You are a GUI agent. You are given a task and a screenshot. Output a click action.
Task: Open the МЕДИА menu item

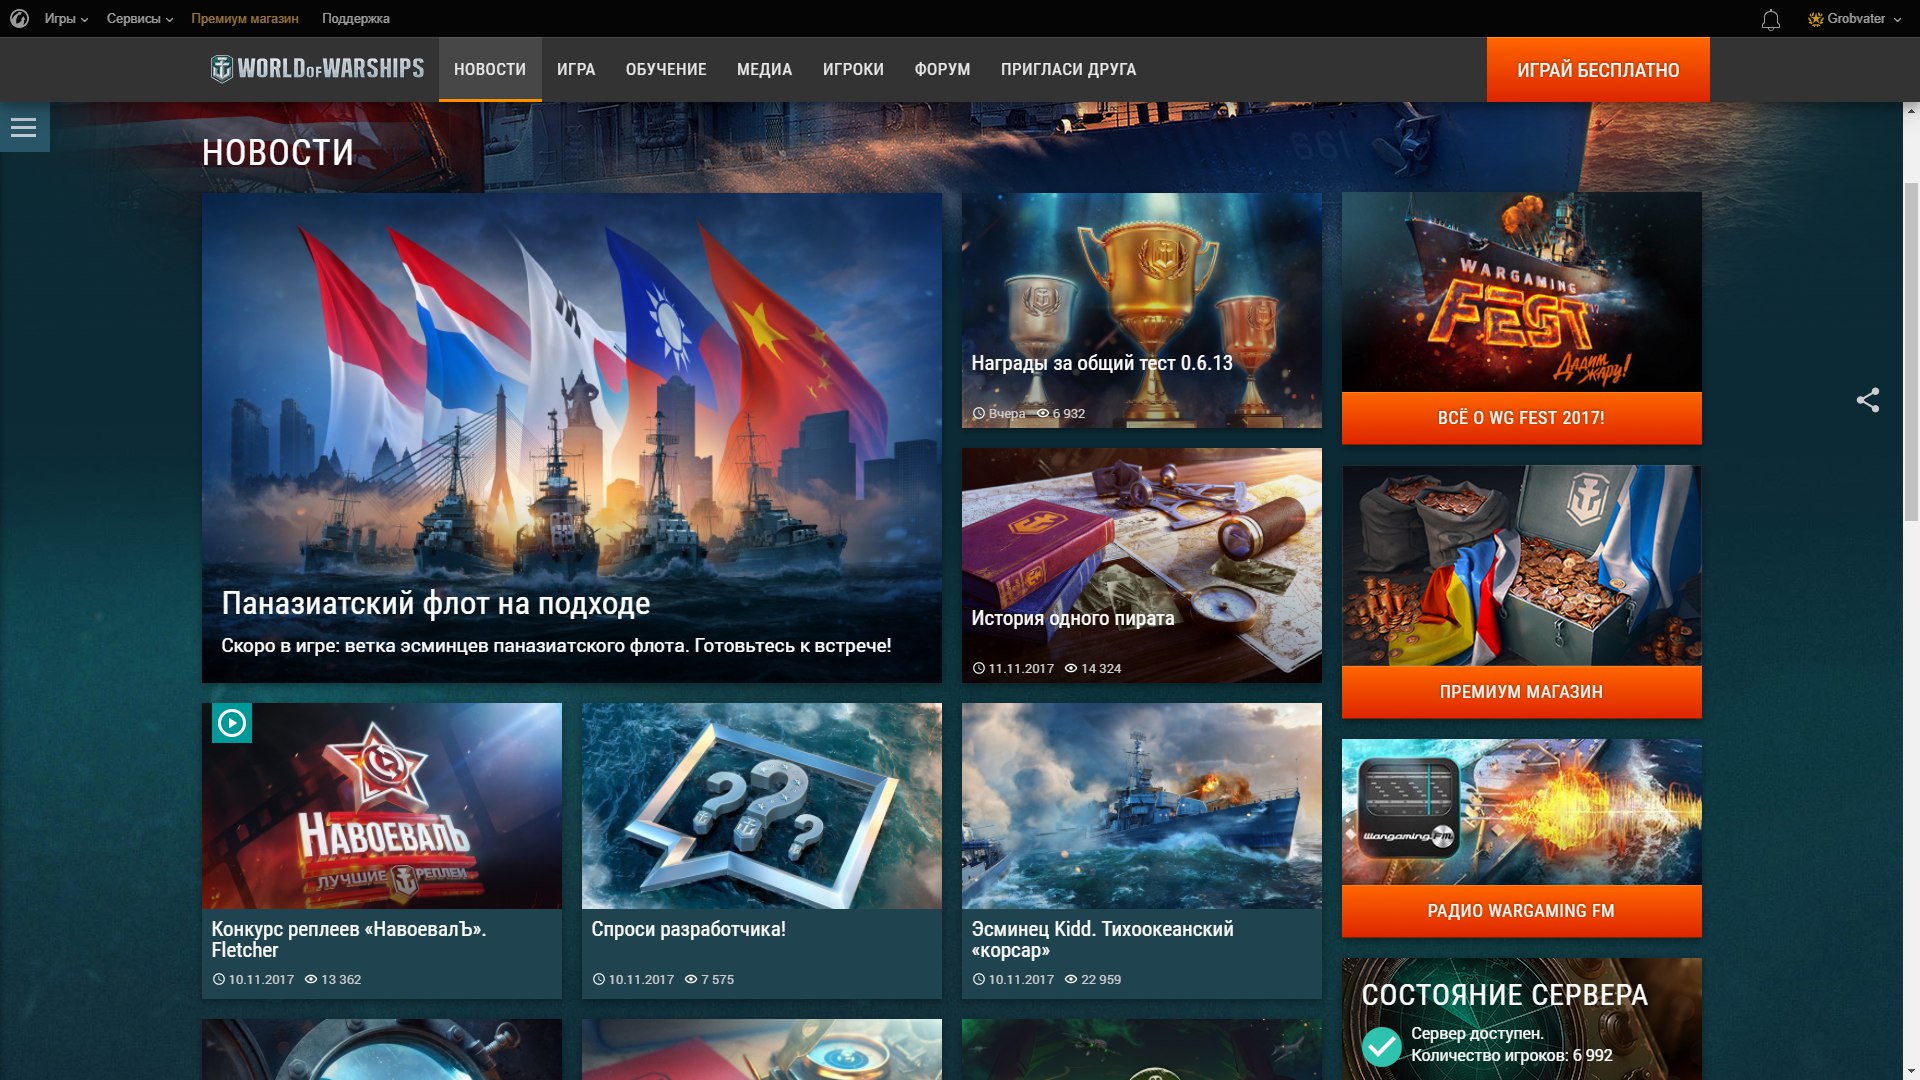click(764, 69)
